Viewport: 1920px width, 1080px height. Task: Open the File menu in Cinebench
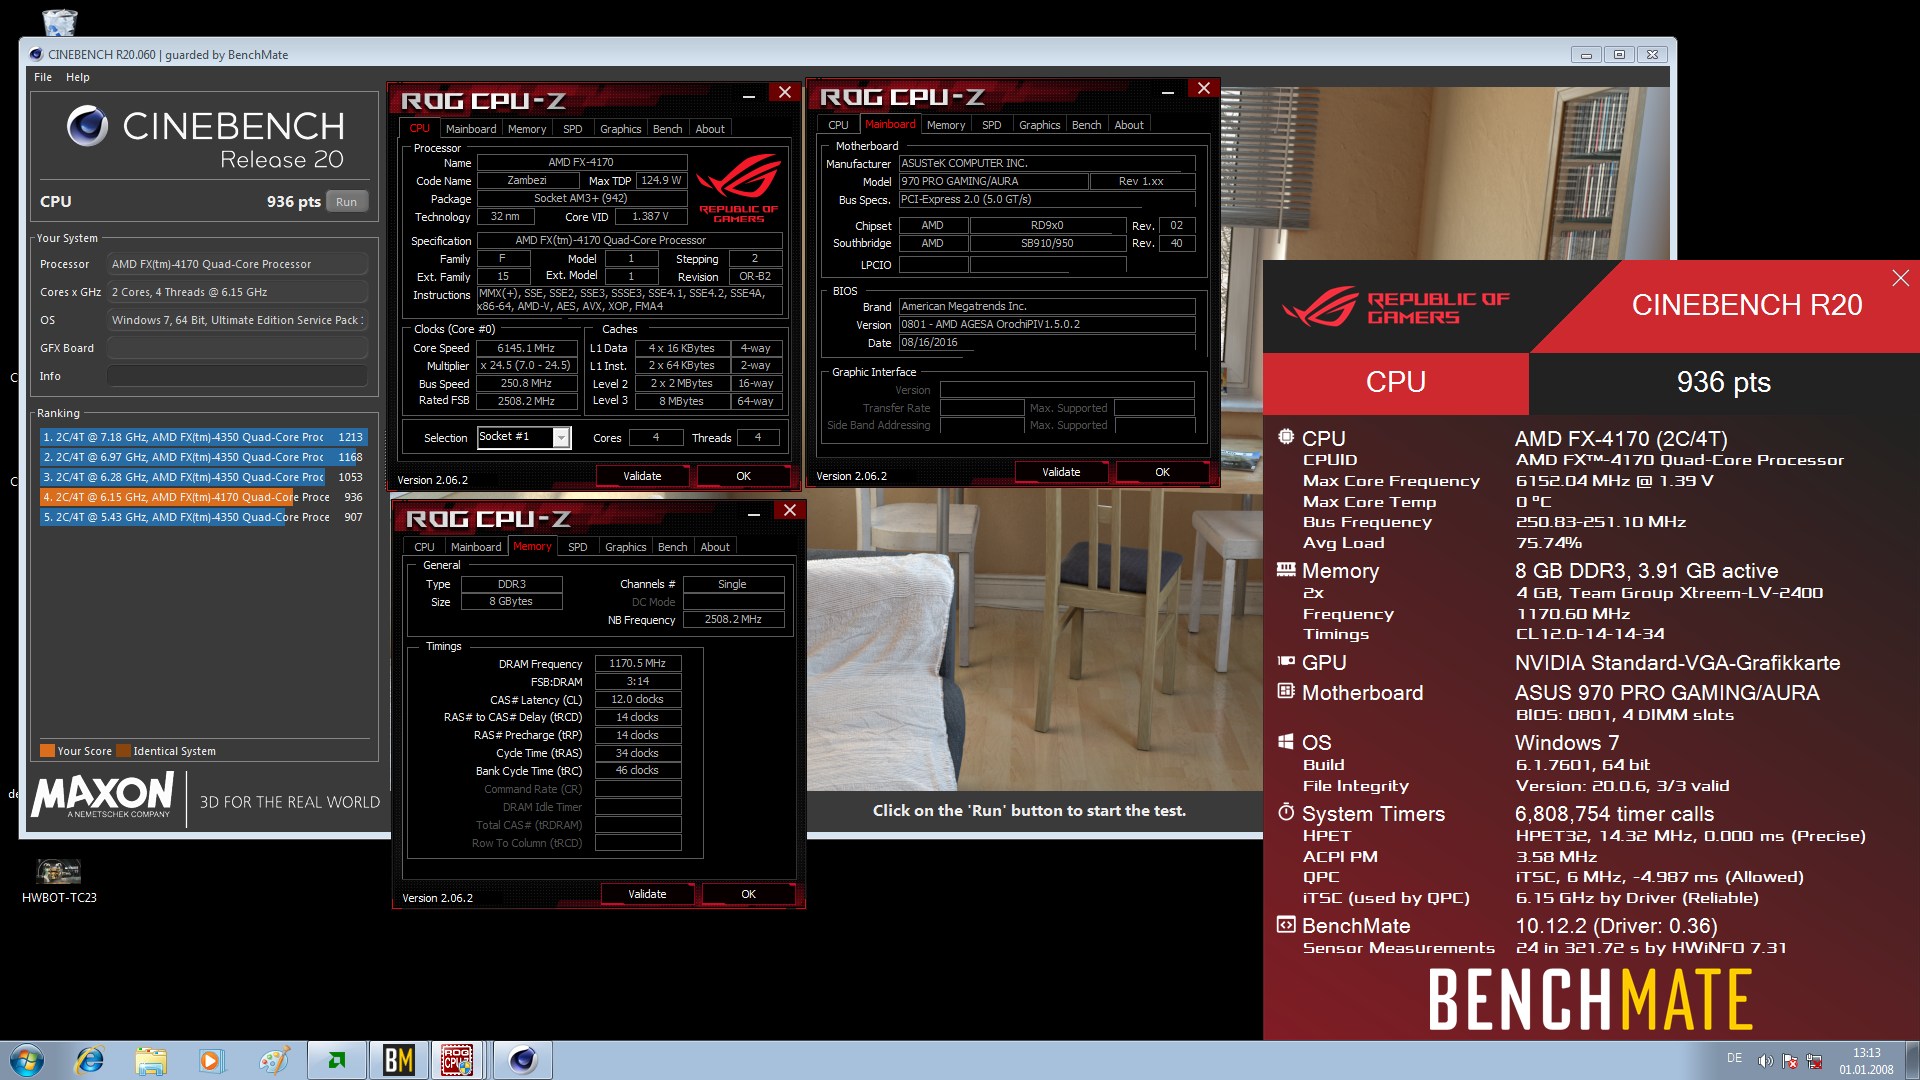click(x=43, y=77)
